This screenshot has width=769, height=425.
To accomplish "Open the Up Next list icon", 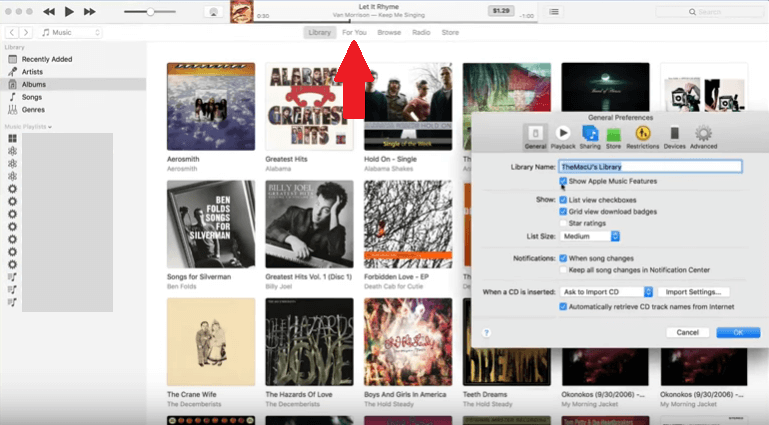I will pos(554,12).
